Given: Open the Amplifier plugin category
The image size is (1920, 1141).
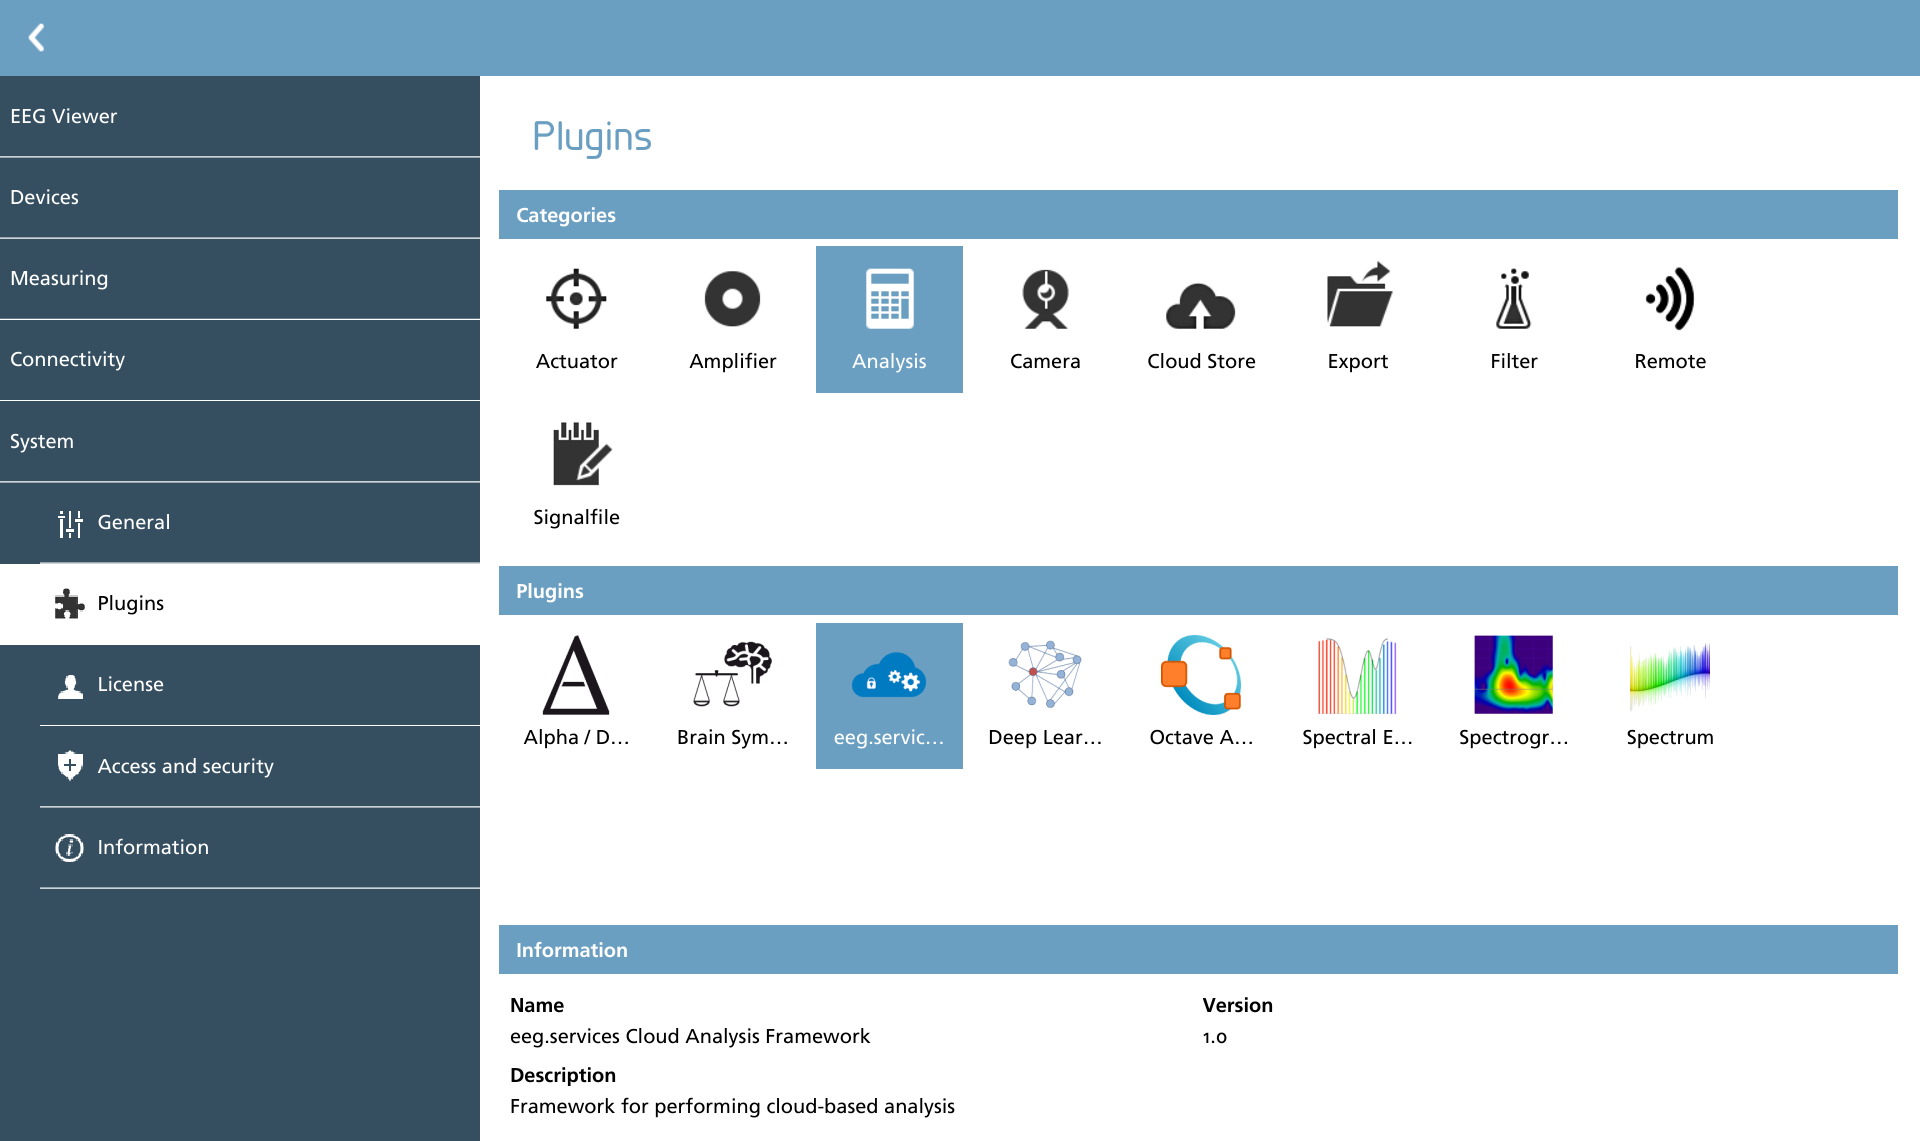Looking at the screenshot, I should [732, 319].
